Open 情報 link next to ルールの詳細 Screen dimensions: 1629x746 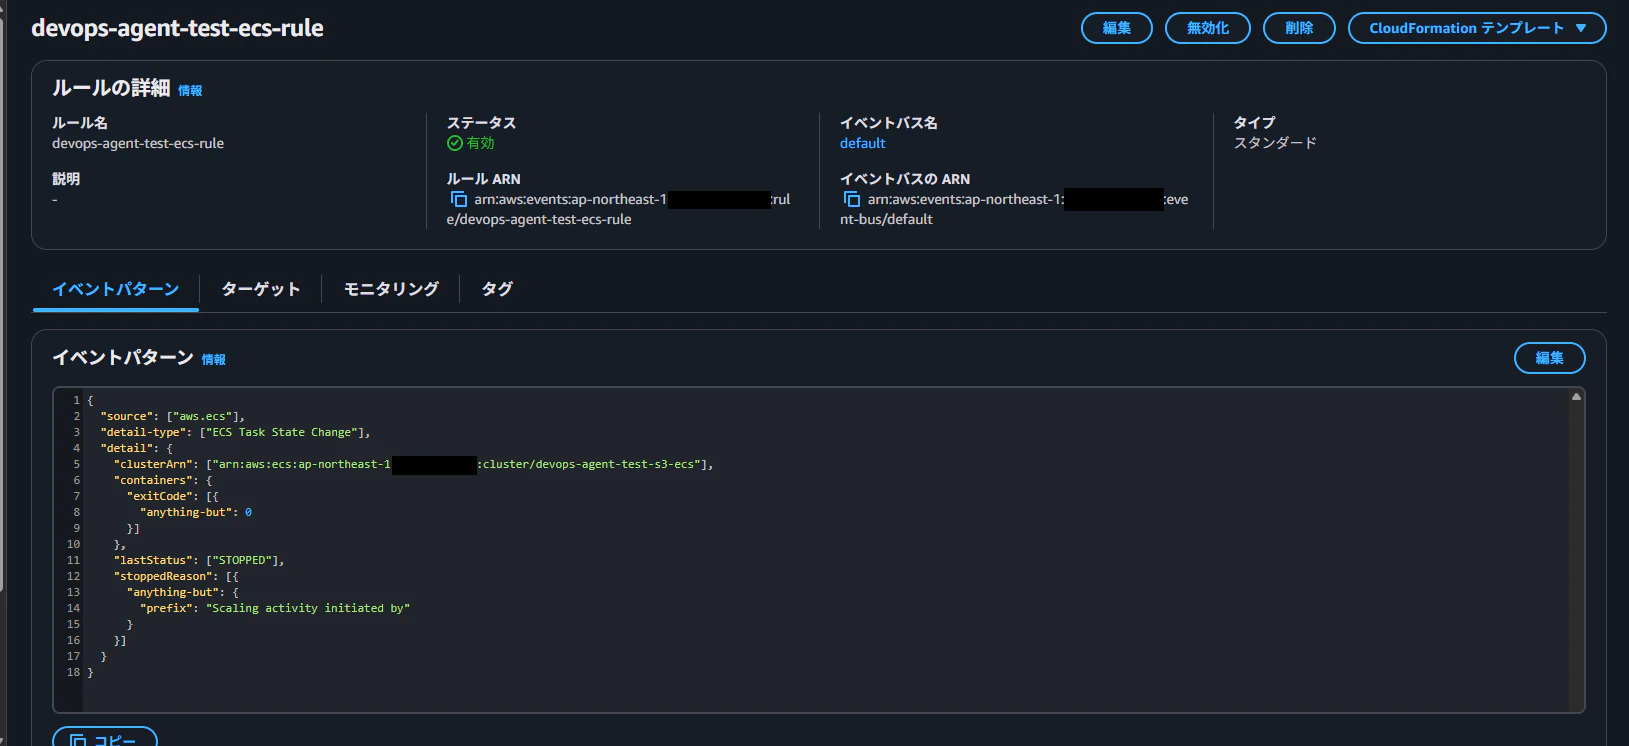click(190, 91)
